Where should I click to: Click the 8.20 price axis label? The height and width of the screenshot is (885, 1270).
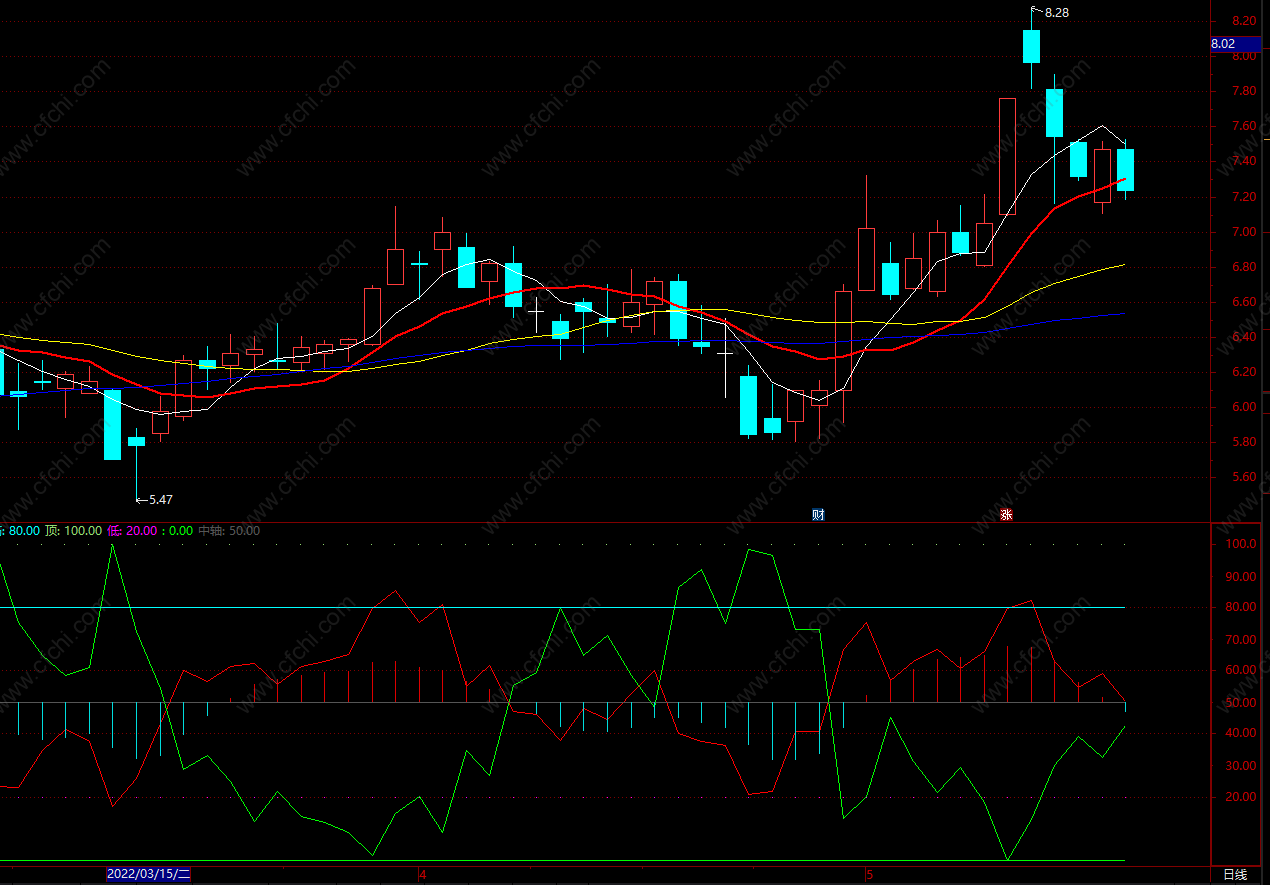coord(1244,21)
